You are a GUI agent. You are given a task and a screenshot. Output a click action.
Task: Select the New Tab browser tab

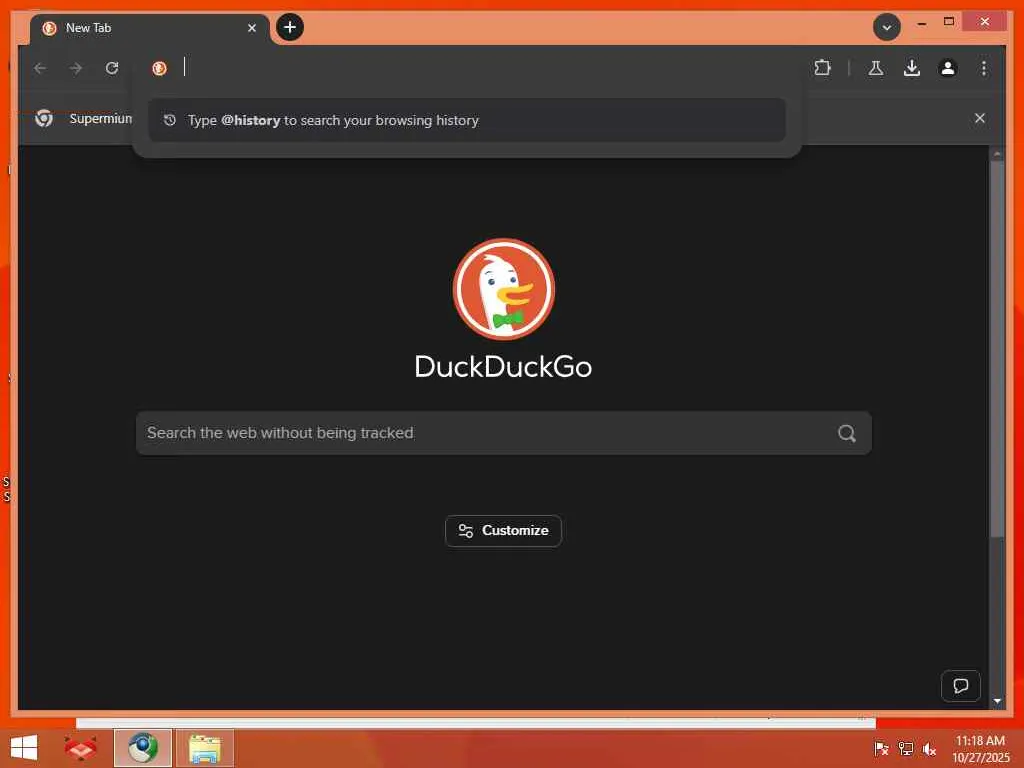150,28
